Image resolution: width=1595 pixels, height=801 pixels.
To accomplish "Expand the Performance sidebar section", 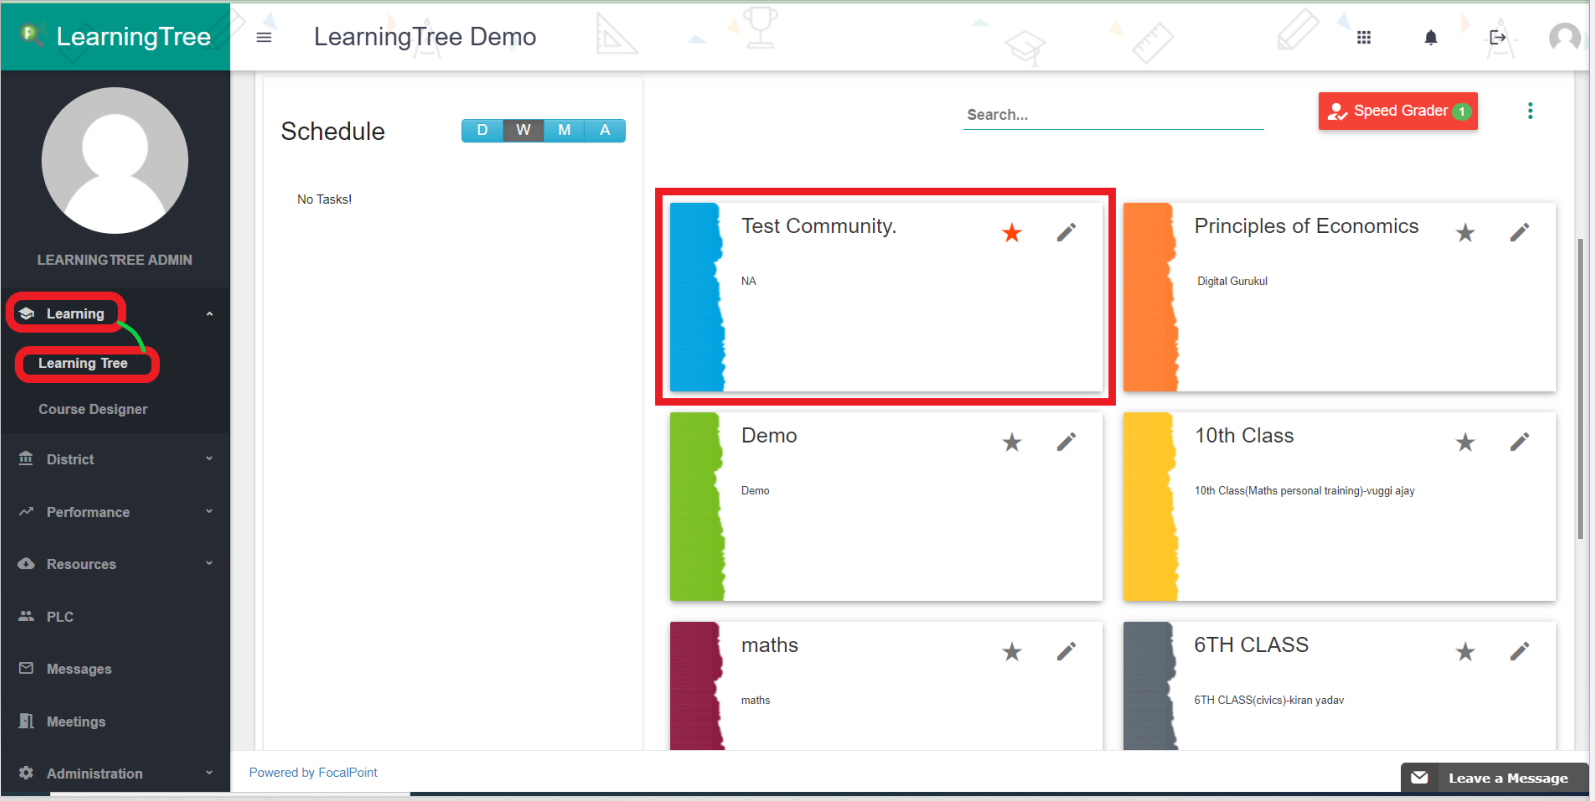I will [x=115, y=512].
